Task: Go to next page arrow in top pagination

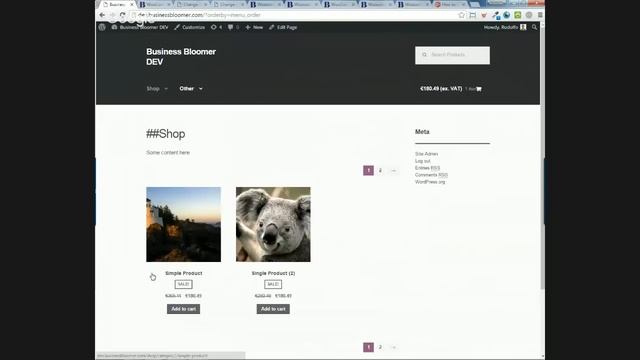Action: (393, 171)
